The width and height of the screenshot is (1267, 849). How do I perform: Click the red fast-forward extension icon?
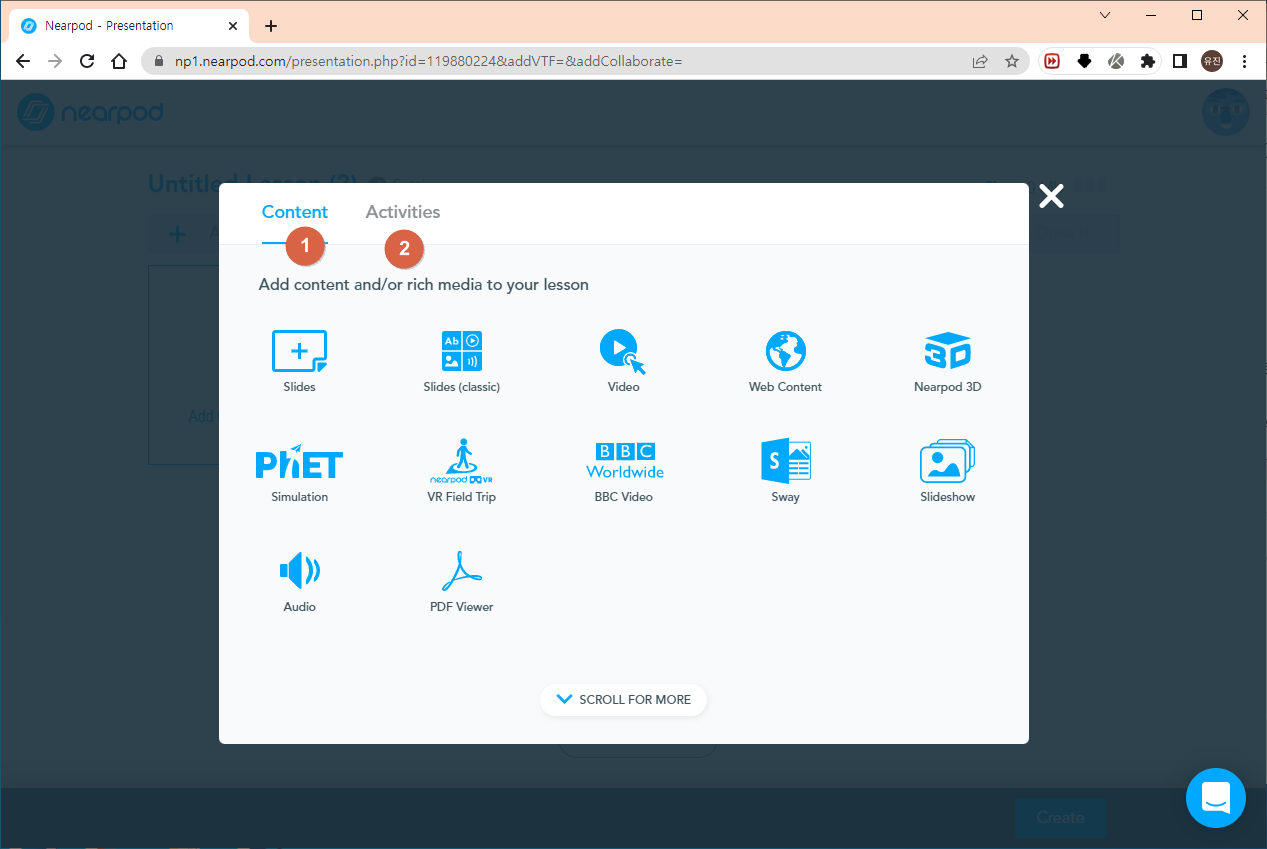pyautogui.click(x=1052, y=61)
